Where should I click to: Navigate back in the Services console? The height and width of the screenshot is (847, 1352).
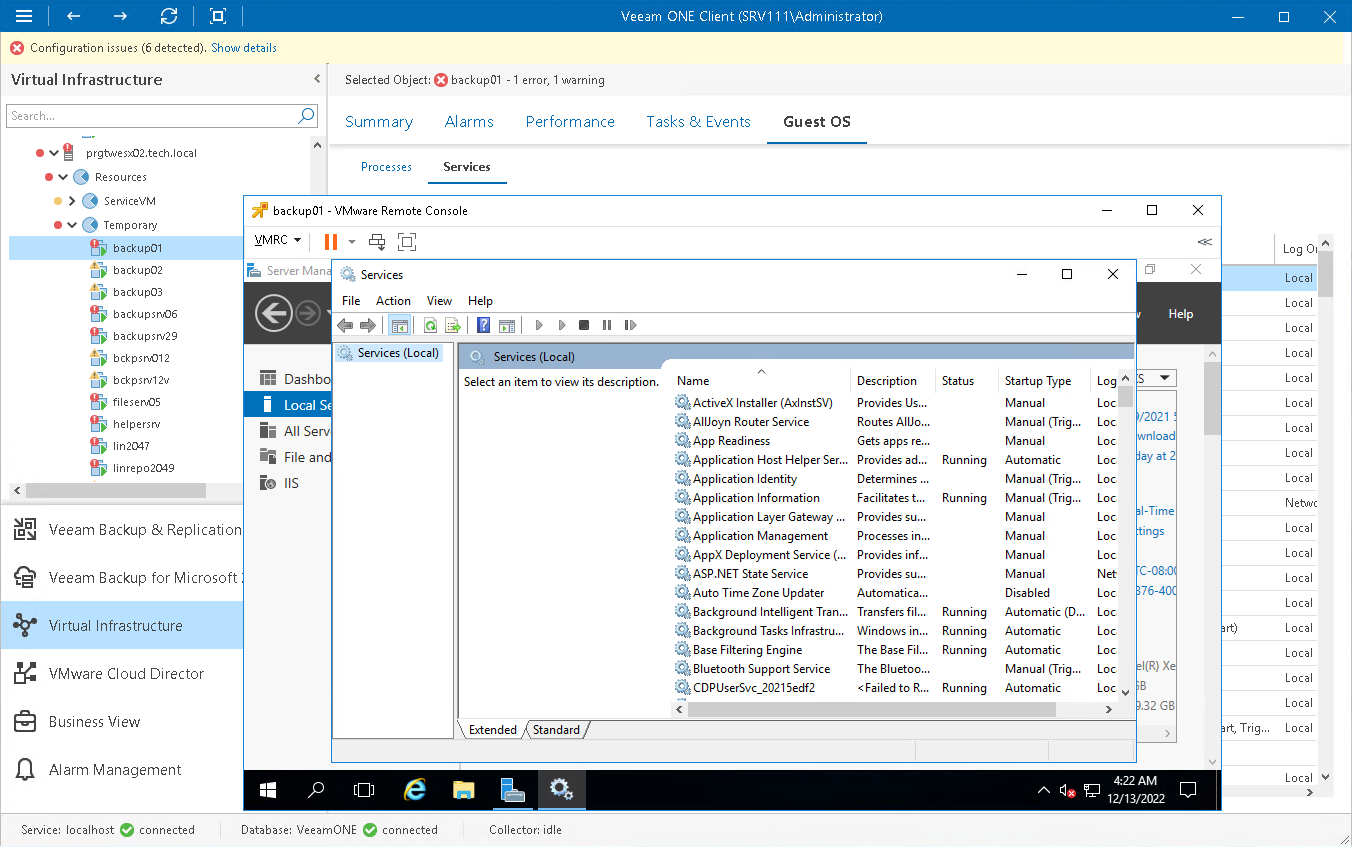click(x=344, y=324)
